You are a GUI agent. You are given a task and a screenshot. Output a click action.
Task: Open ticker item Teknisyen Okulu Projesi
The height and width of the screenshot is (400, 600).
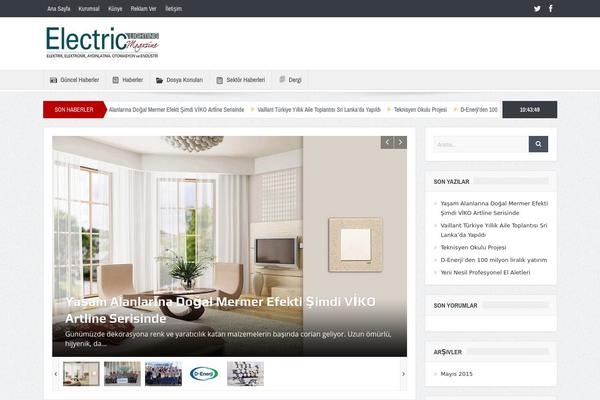420,109
